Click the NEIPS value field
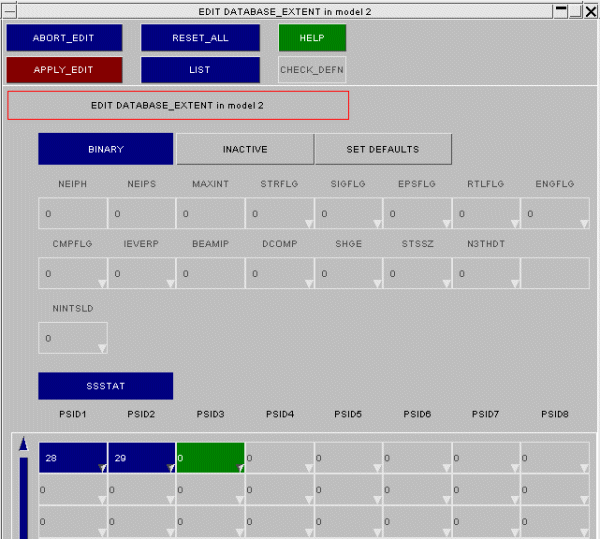Viewport: 600px width, 539px height. tap(142, 213)
